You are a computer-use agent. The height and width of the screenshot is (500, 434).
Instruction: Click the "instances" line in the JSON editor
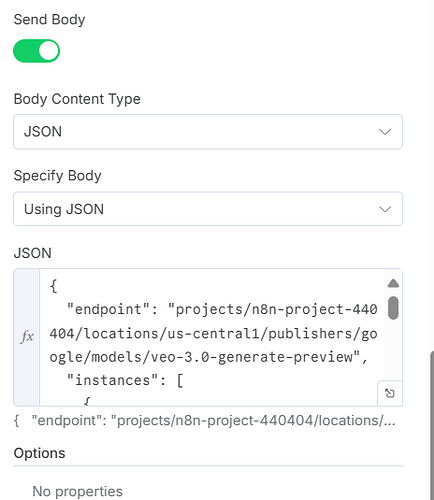coord(125,380)
